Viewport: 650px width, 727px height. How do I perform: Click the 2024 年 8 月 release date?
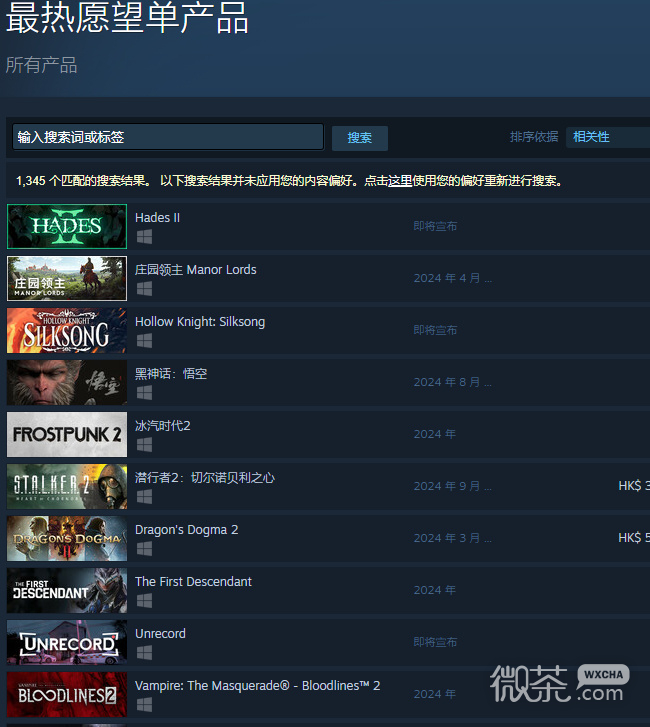click(x=452, y=382)
